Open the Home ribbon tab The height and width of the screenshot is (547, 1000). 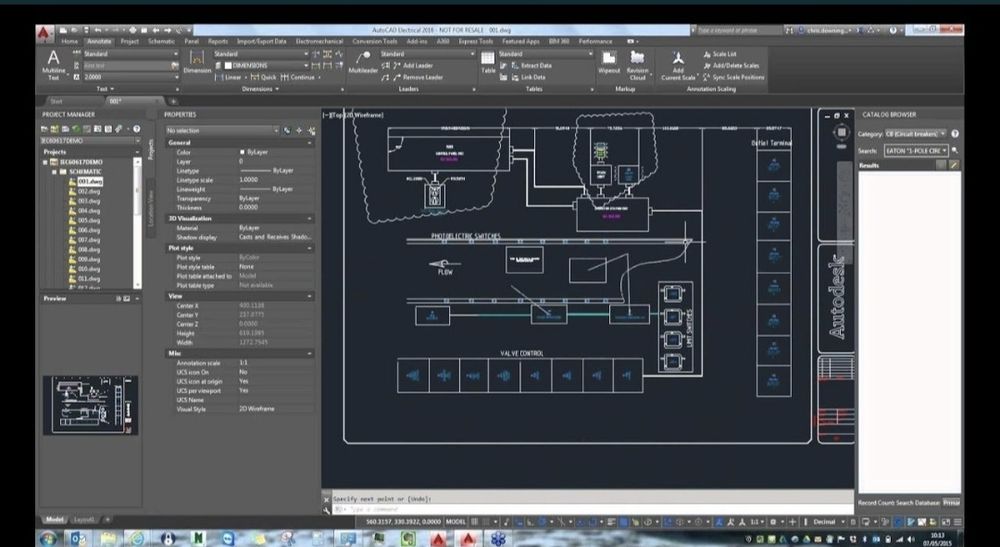[70, 41]
